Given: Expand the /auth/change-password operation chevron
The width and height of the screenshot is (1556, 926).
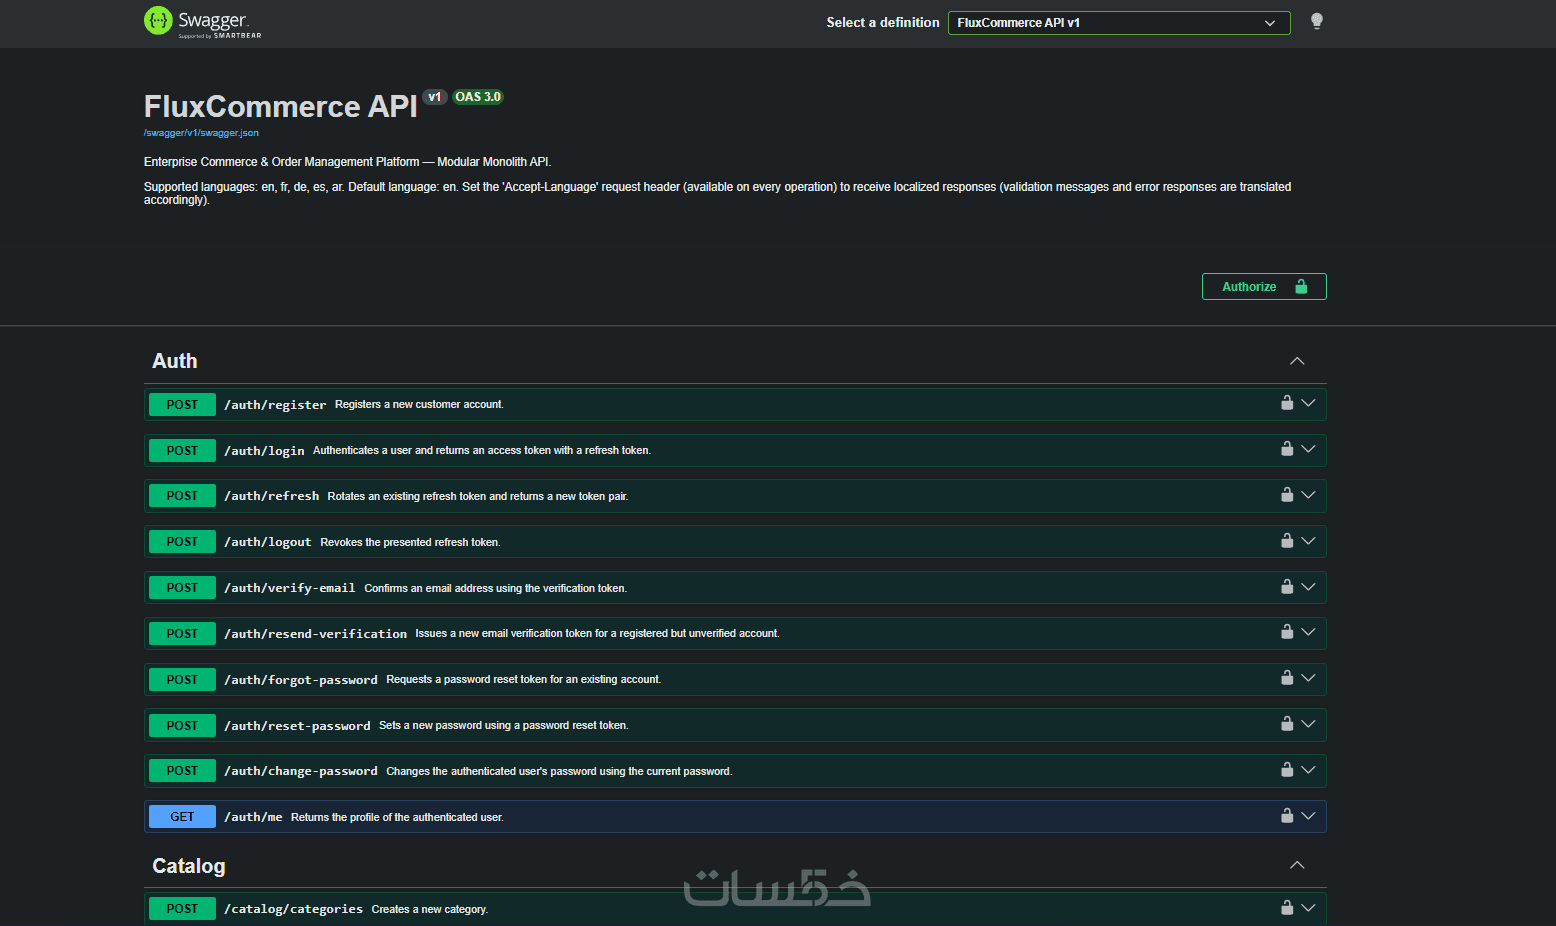Looking at the screenshot, I should (1308, 771).
